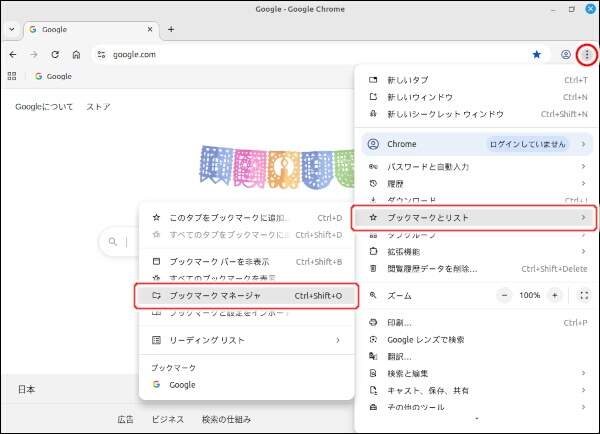Click the forward navigation arrow
600x434 pixels.
(34, 55)
